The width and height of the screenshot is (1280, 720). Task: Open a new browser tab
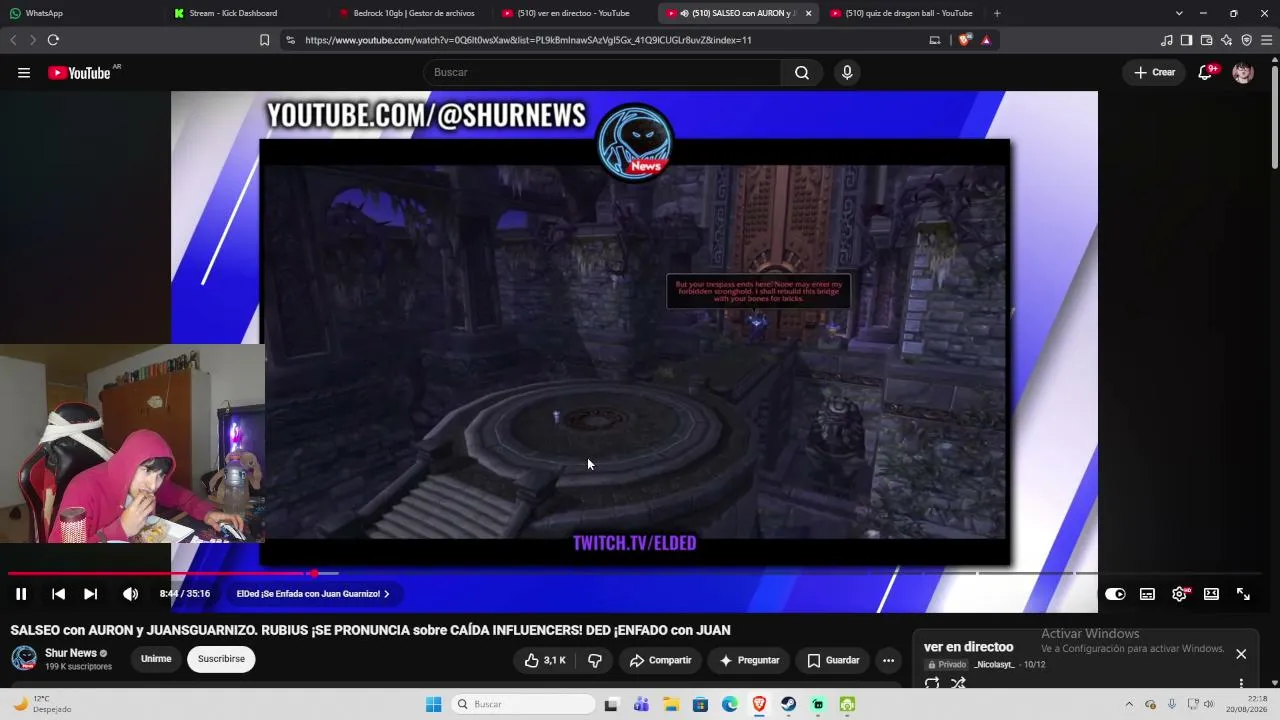pyautogui.click(x=997, y=13)
